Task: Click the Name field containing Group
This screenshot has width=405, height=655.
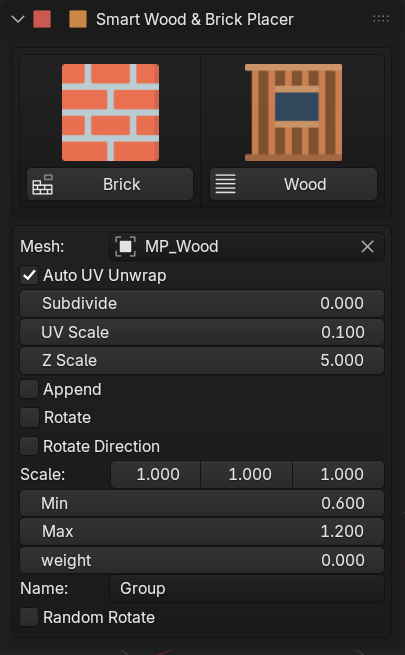Action: pyautogui.click(x=247, y=589)
